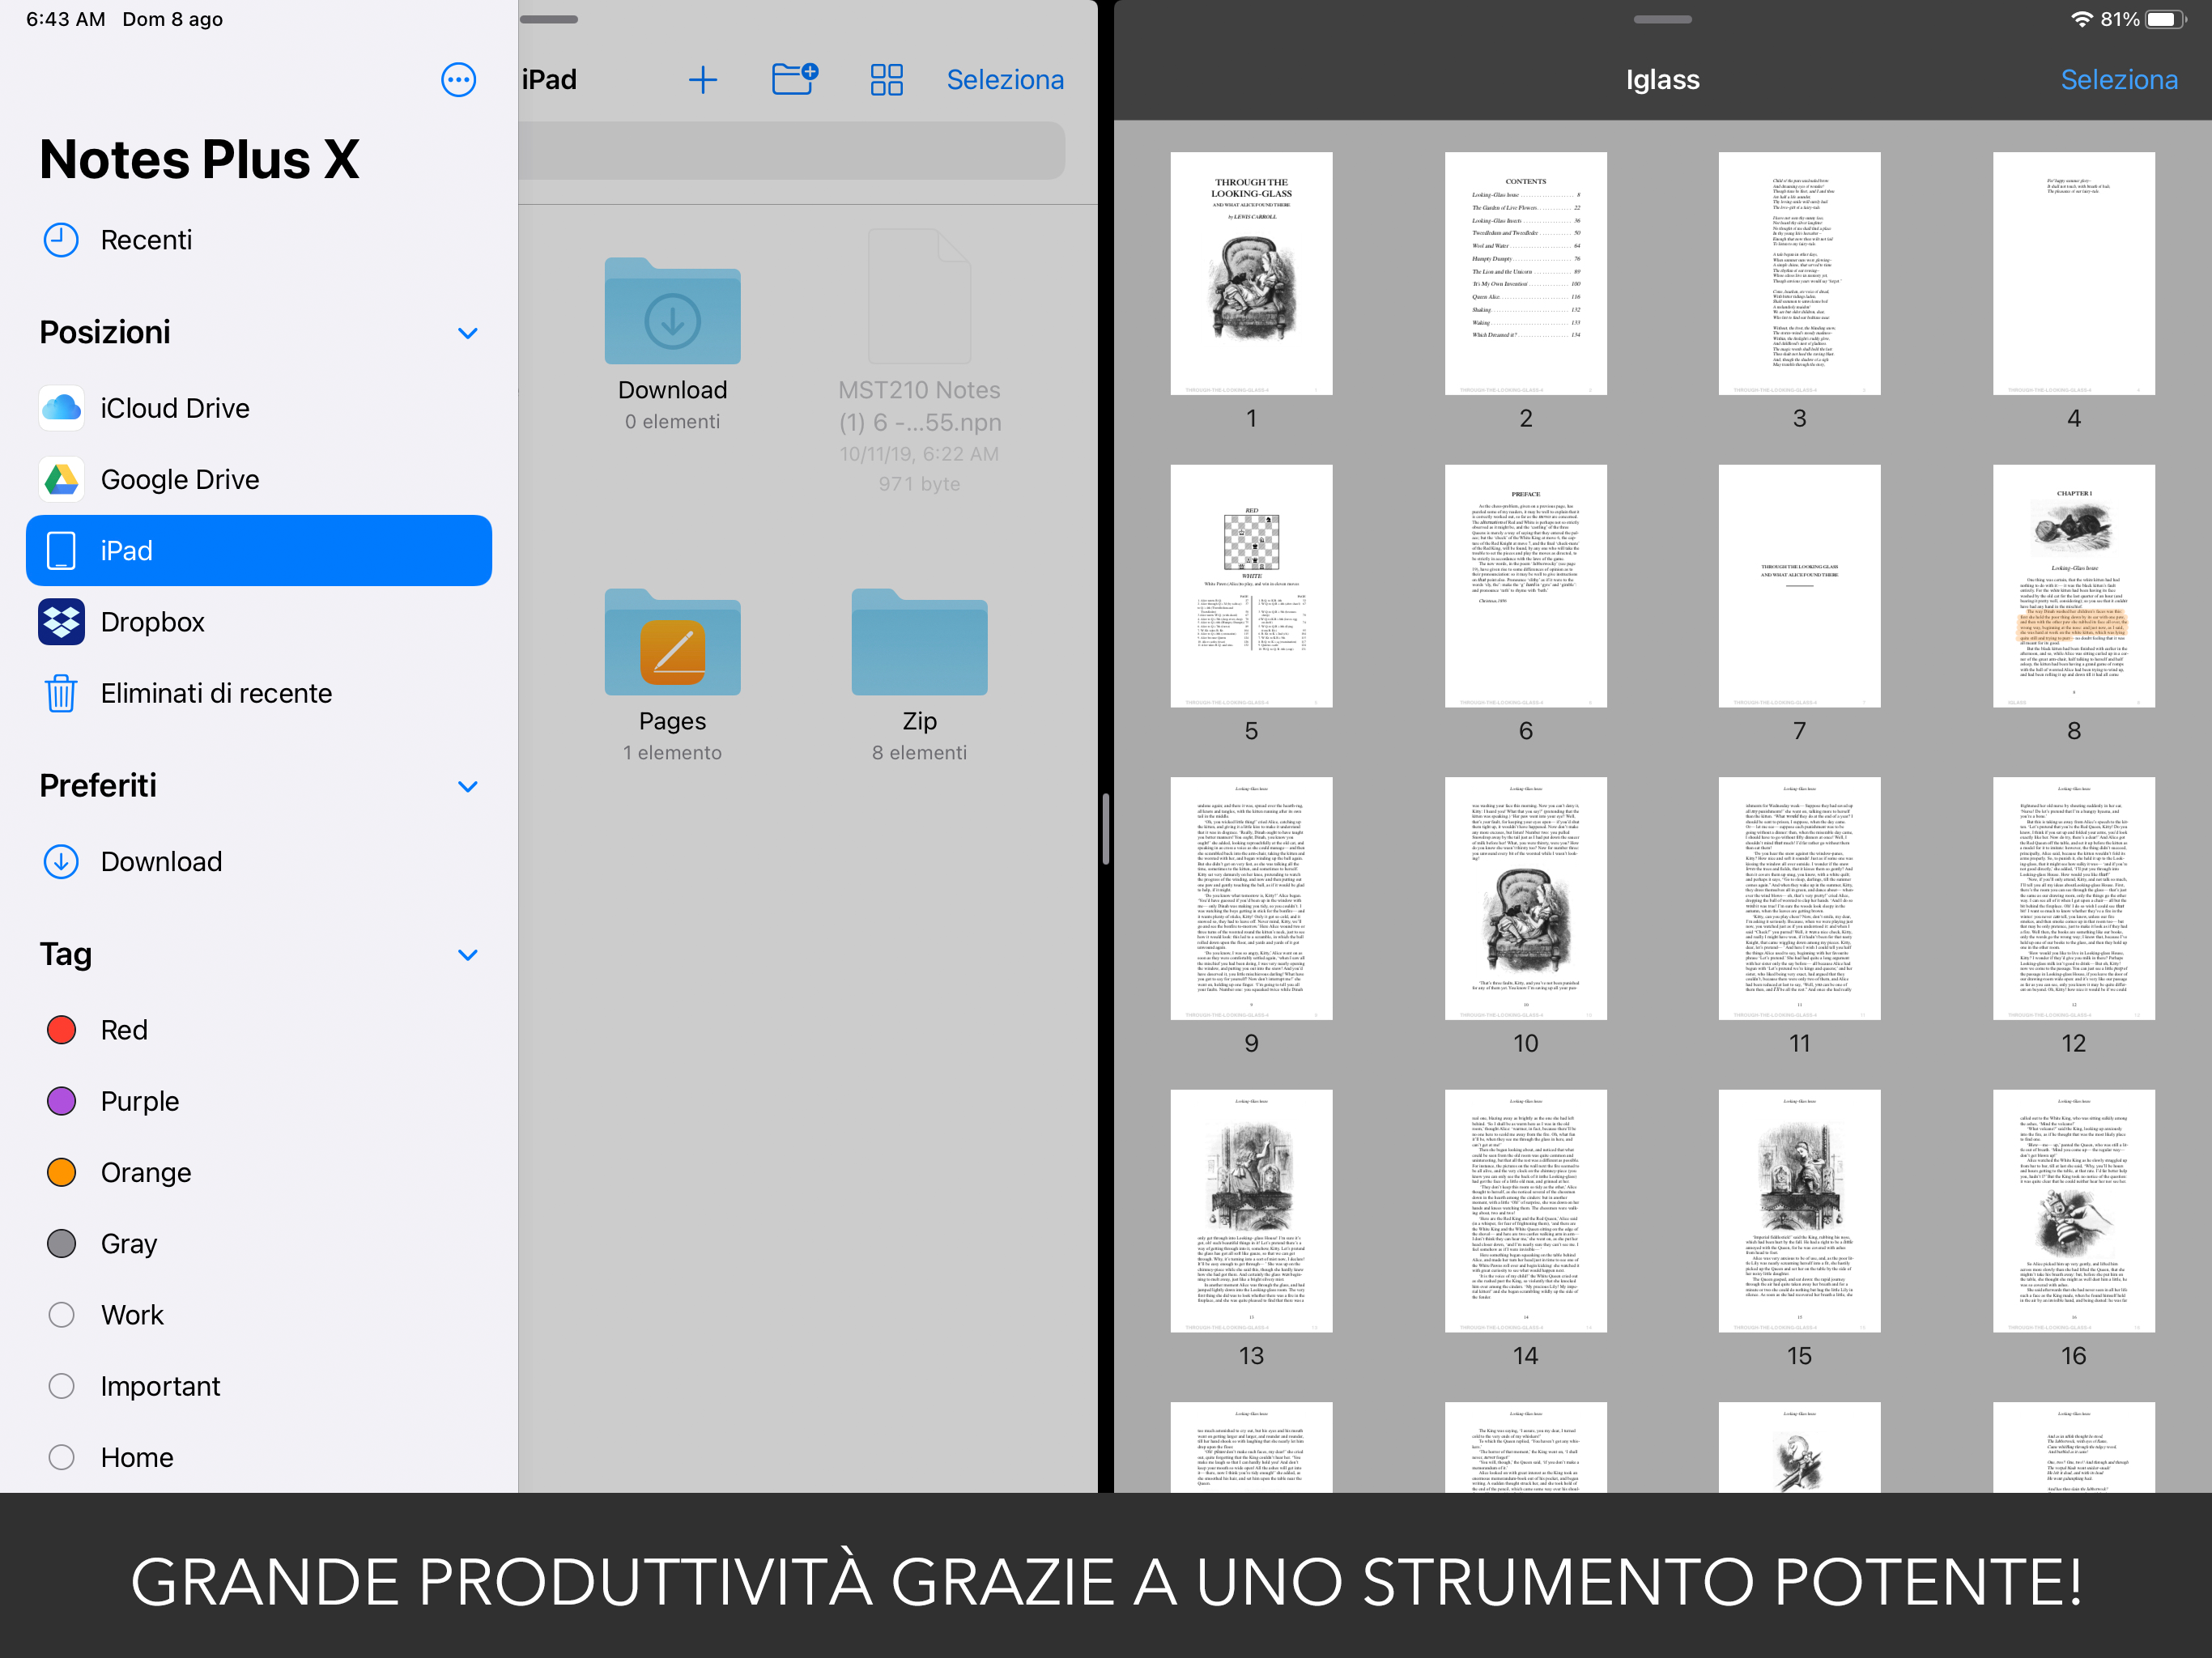Open page 7 thumbnail
2212x1658 pixels.
point(1799,586)
